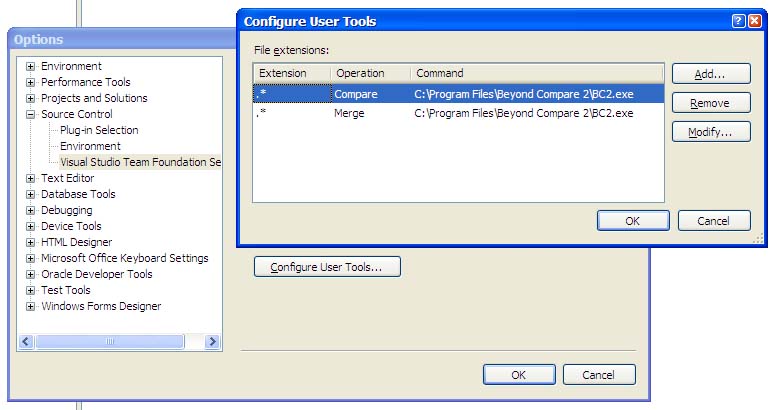Expand Database Tools node
Viewport: 776px width, 410px height.
pos(30,194)
